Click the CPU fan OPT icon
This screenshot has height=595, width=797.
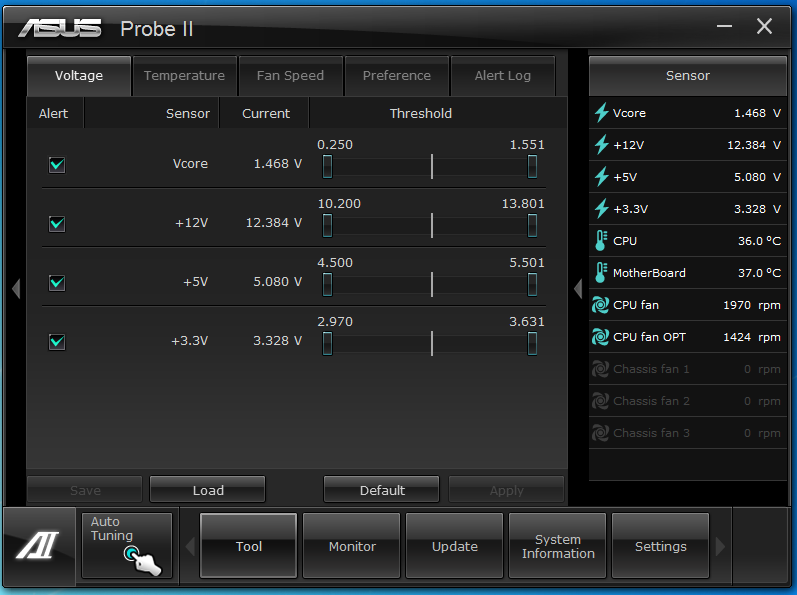coord(600,337)
